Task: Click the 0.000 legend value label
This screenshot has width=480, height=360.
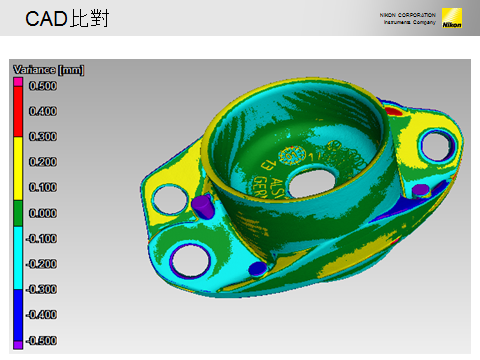Action: pos(43,213)
